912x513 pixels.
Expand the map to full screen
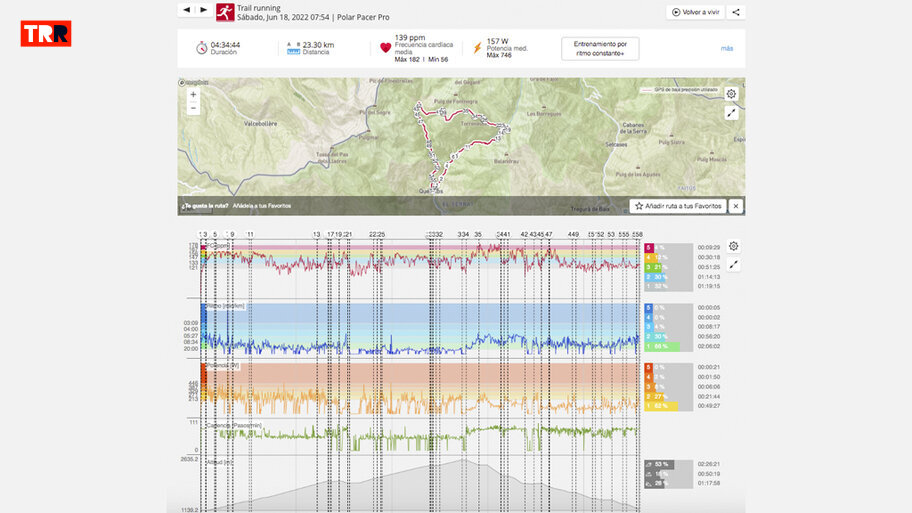[x=731, y=113]
